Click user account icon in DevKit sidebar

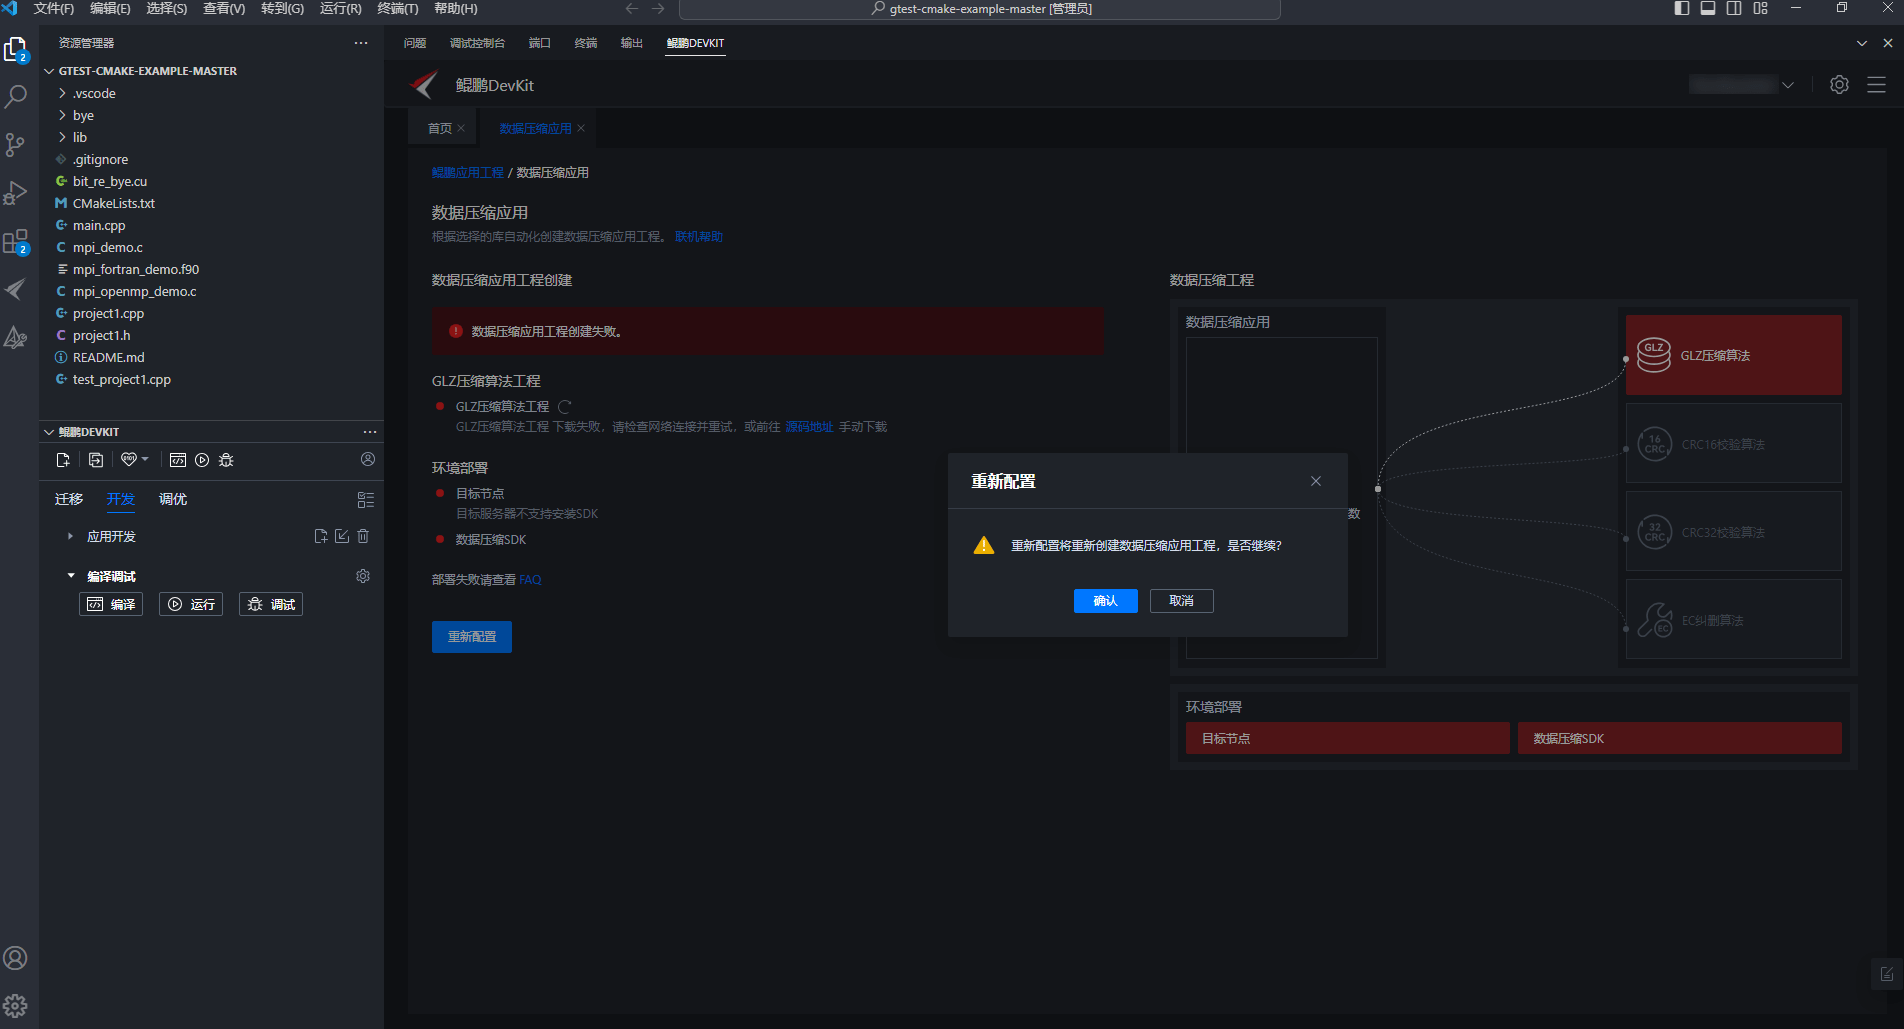[x=368, y=459]
